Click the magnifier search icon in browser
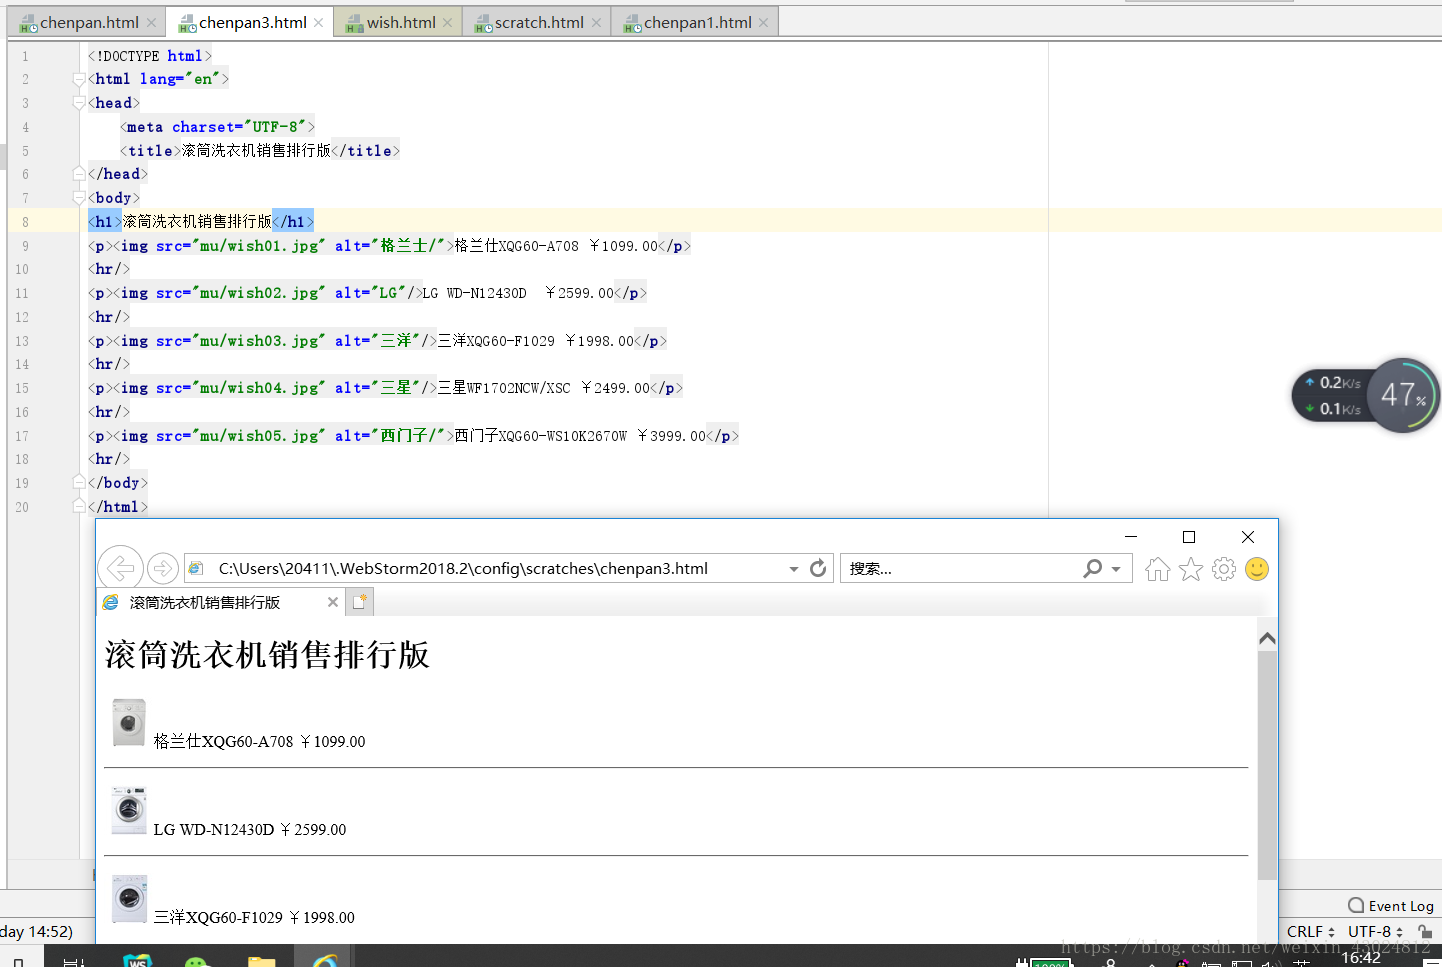This screenshot has height=967, width=1442. pos(1092,568)
